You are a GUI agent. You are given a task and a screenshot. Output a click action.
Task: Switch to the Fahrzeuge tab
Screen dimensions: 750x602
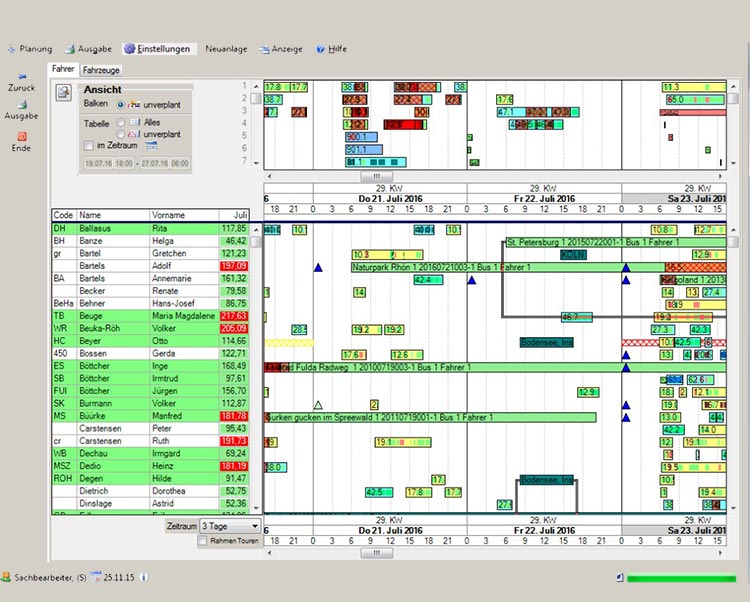[101, 70]
